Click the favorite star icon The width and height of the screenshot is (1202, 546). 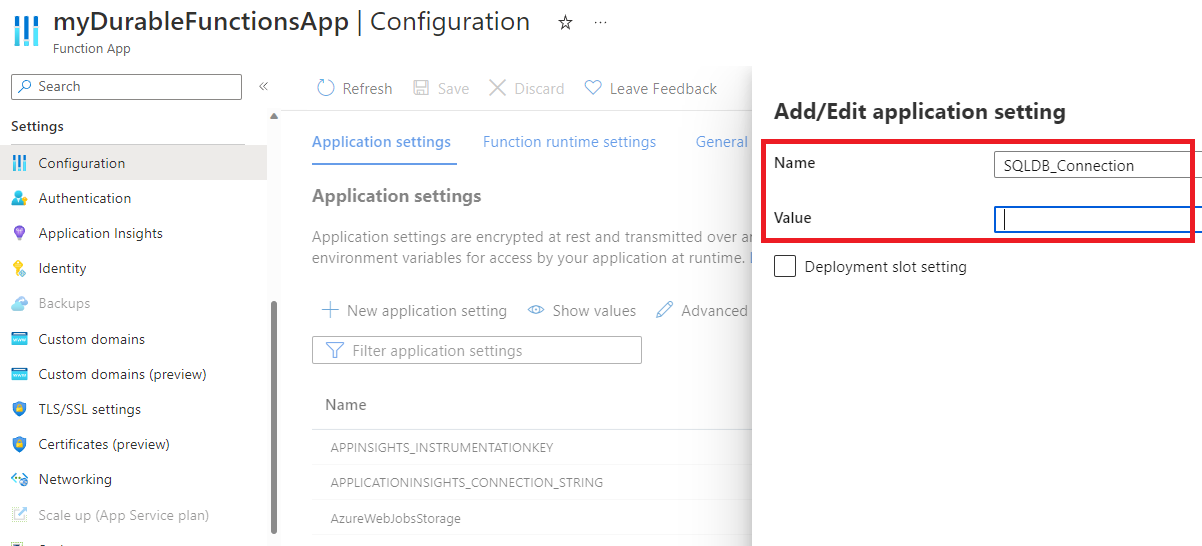(x=565, y=23)
